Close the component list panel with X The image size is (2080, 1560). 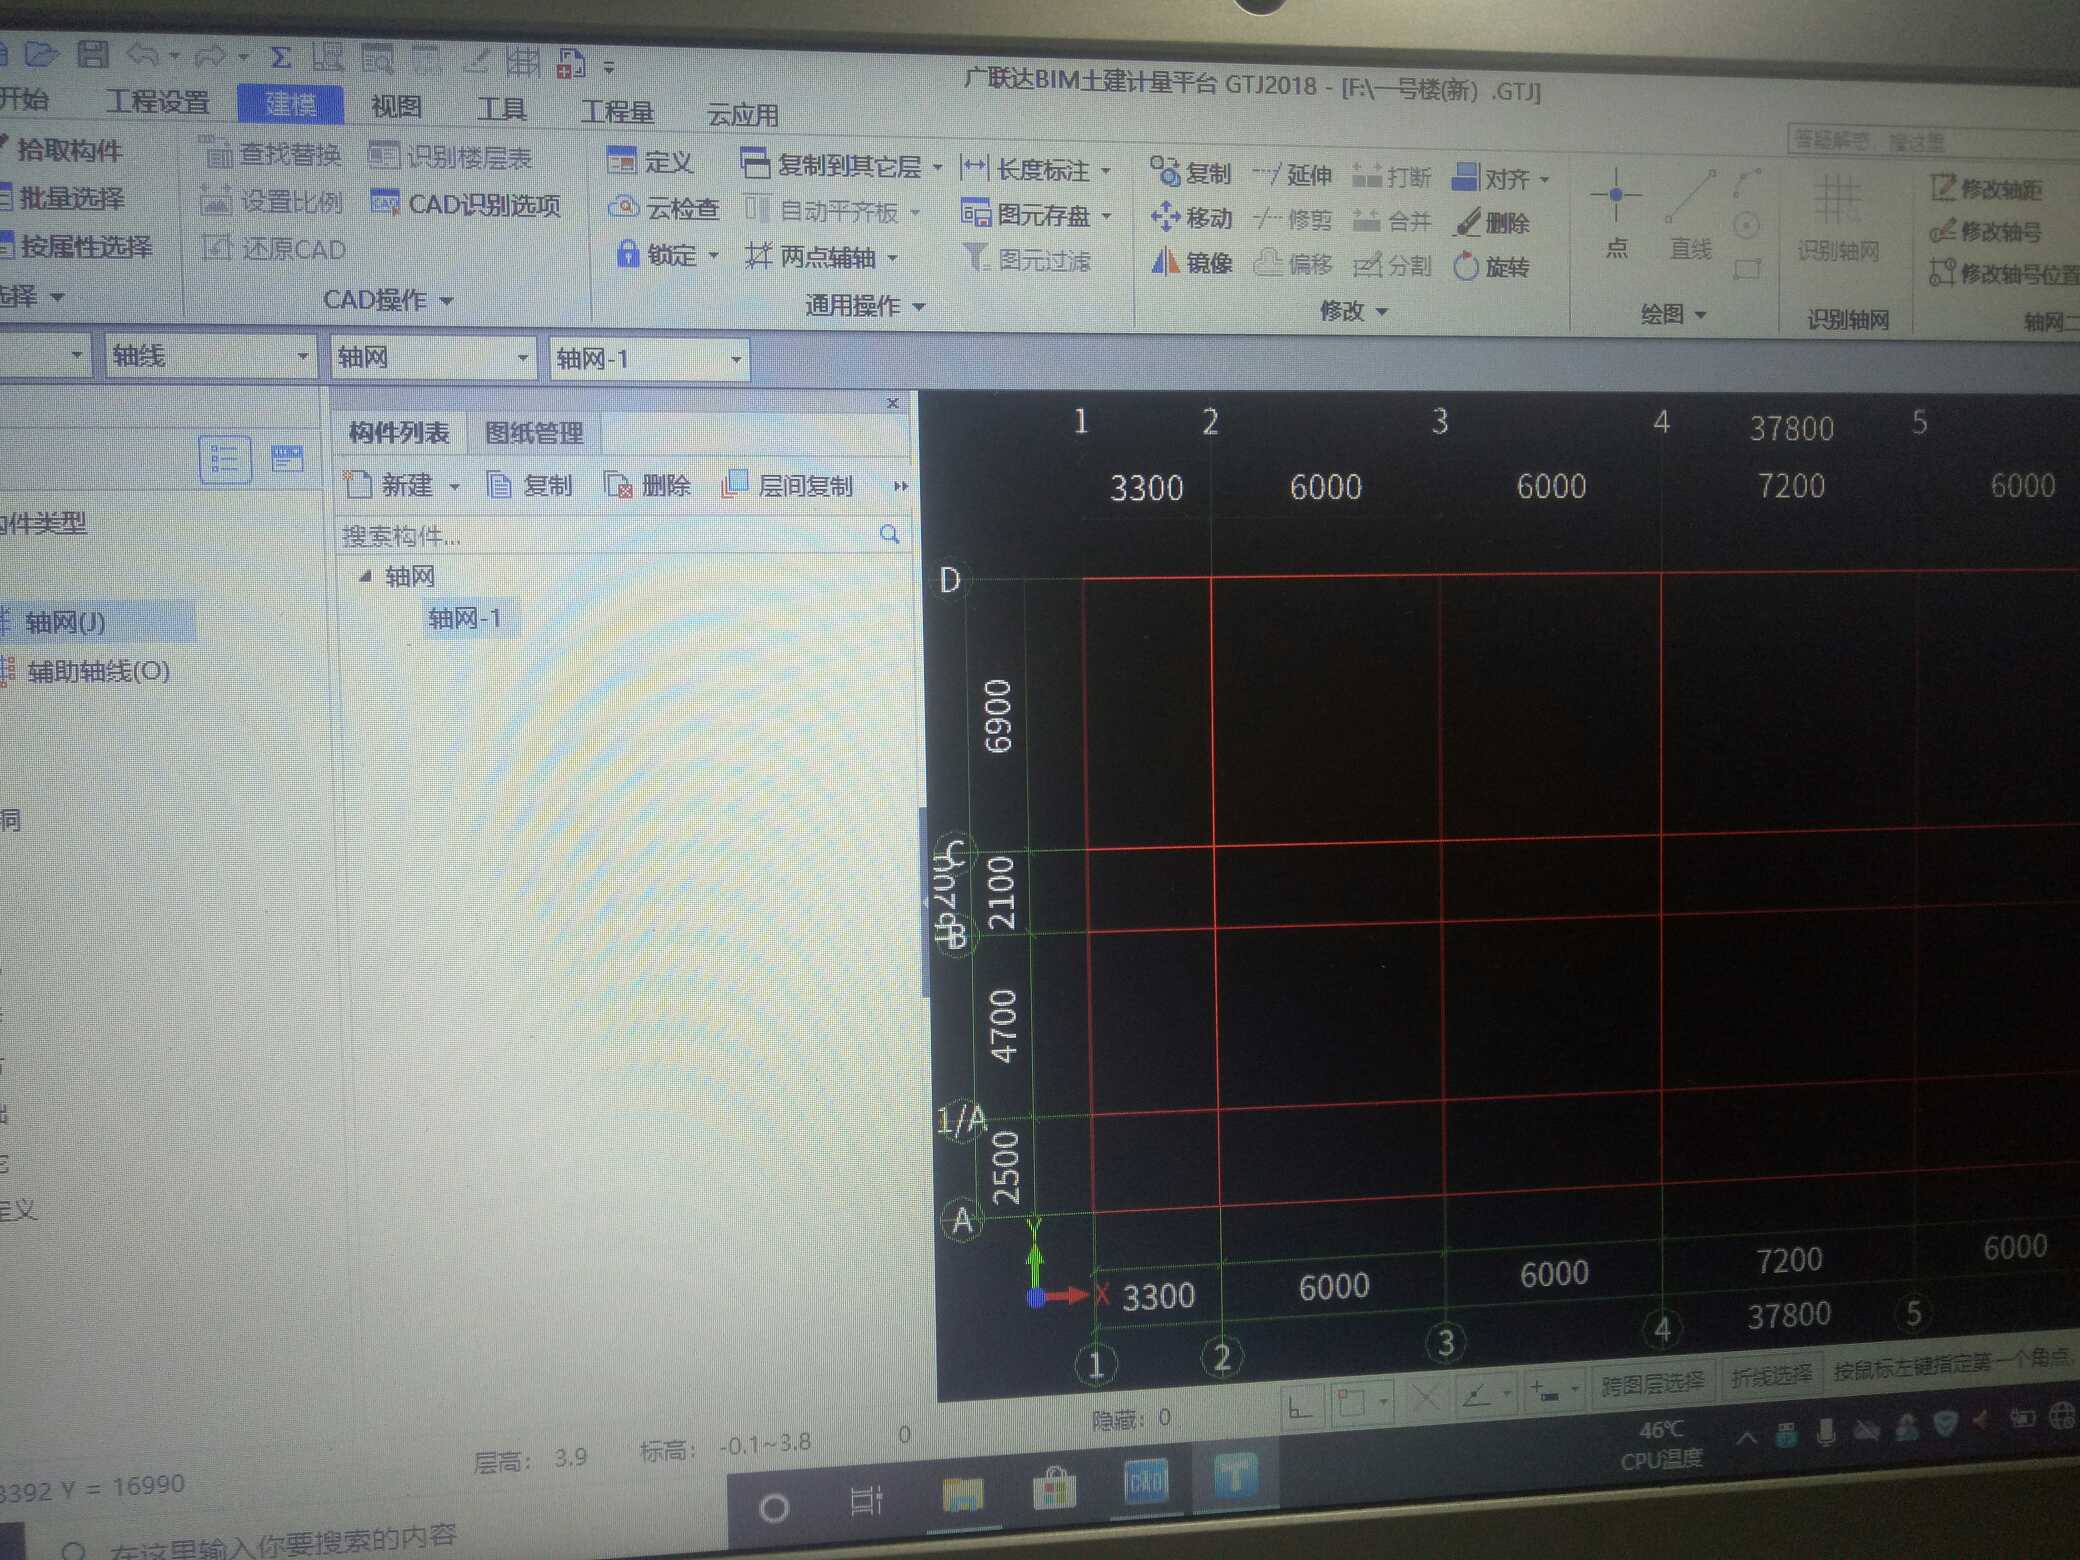(893, 402)
